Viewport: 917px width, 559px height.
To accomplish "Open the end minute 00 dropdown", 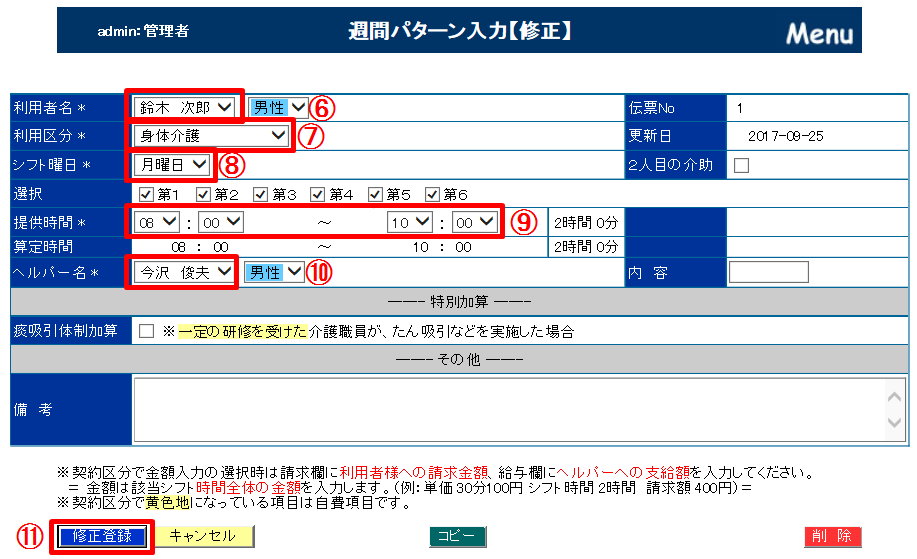I will tap(474, 222).
